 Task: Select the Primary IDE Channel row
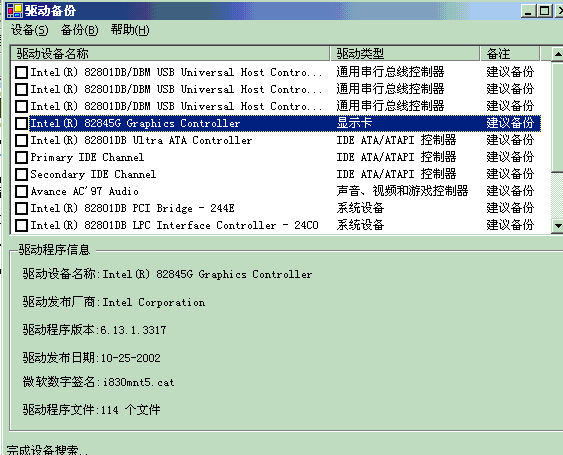285,157
